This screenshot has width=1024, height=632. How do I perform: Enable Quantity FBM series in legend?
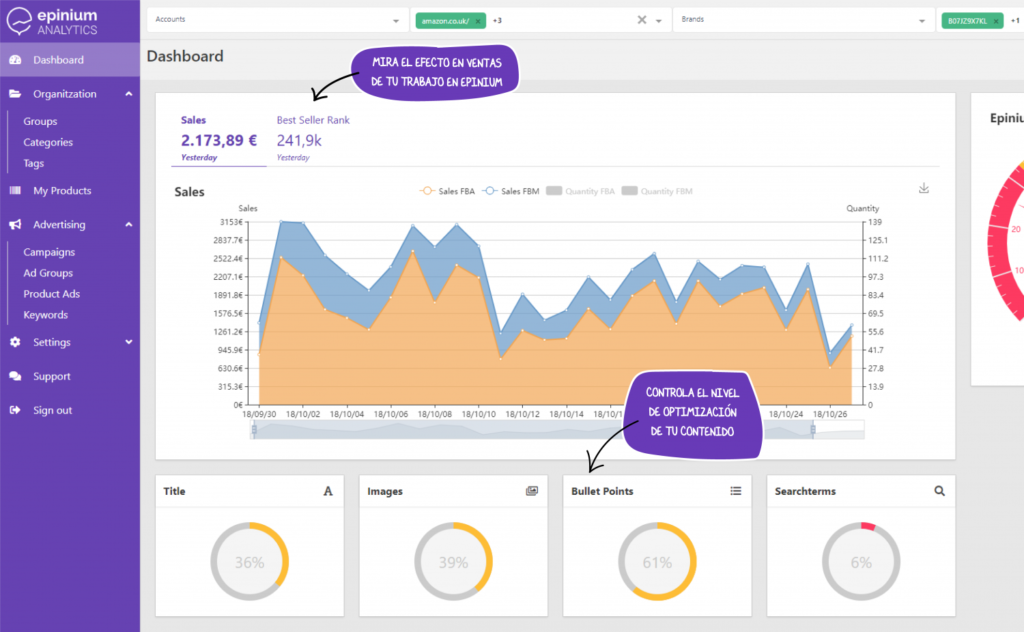(657, 191)
